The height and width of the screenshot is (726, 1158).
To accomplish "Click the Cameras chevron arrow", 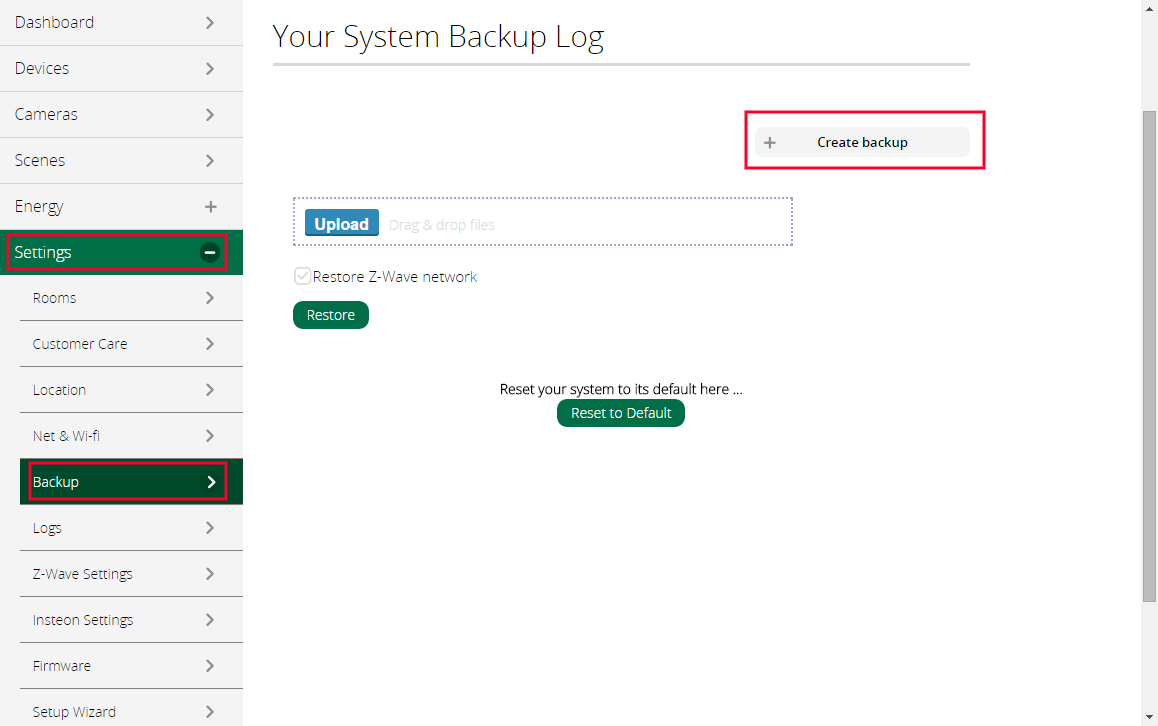I will pyautogui.click(x=210, y=114).
